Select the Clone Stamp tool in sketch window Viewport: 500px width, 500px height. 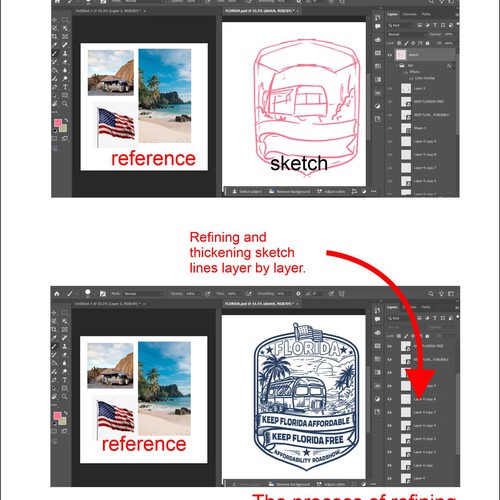pos(65,53)
